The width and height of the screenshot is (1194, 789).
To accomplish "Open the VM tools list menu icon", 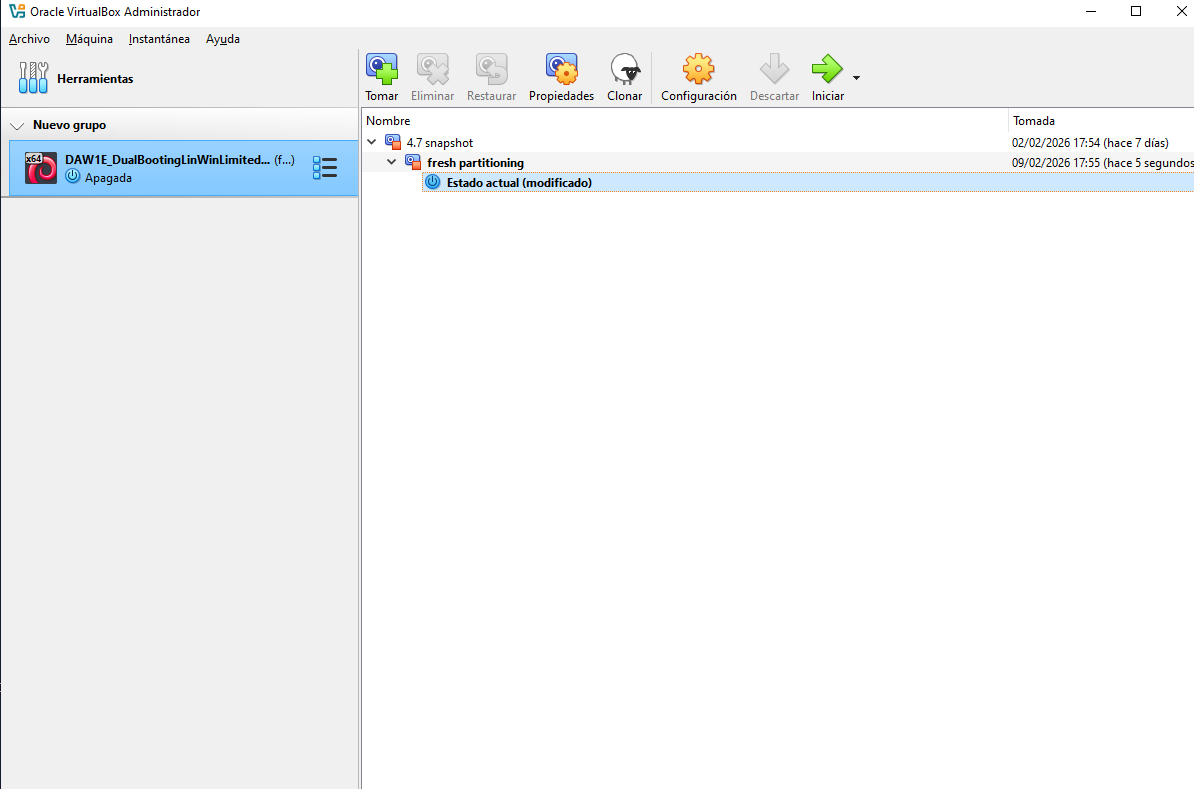I will point(325,168).
